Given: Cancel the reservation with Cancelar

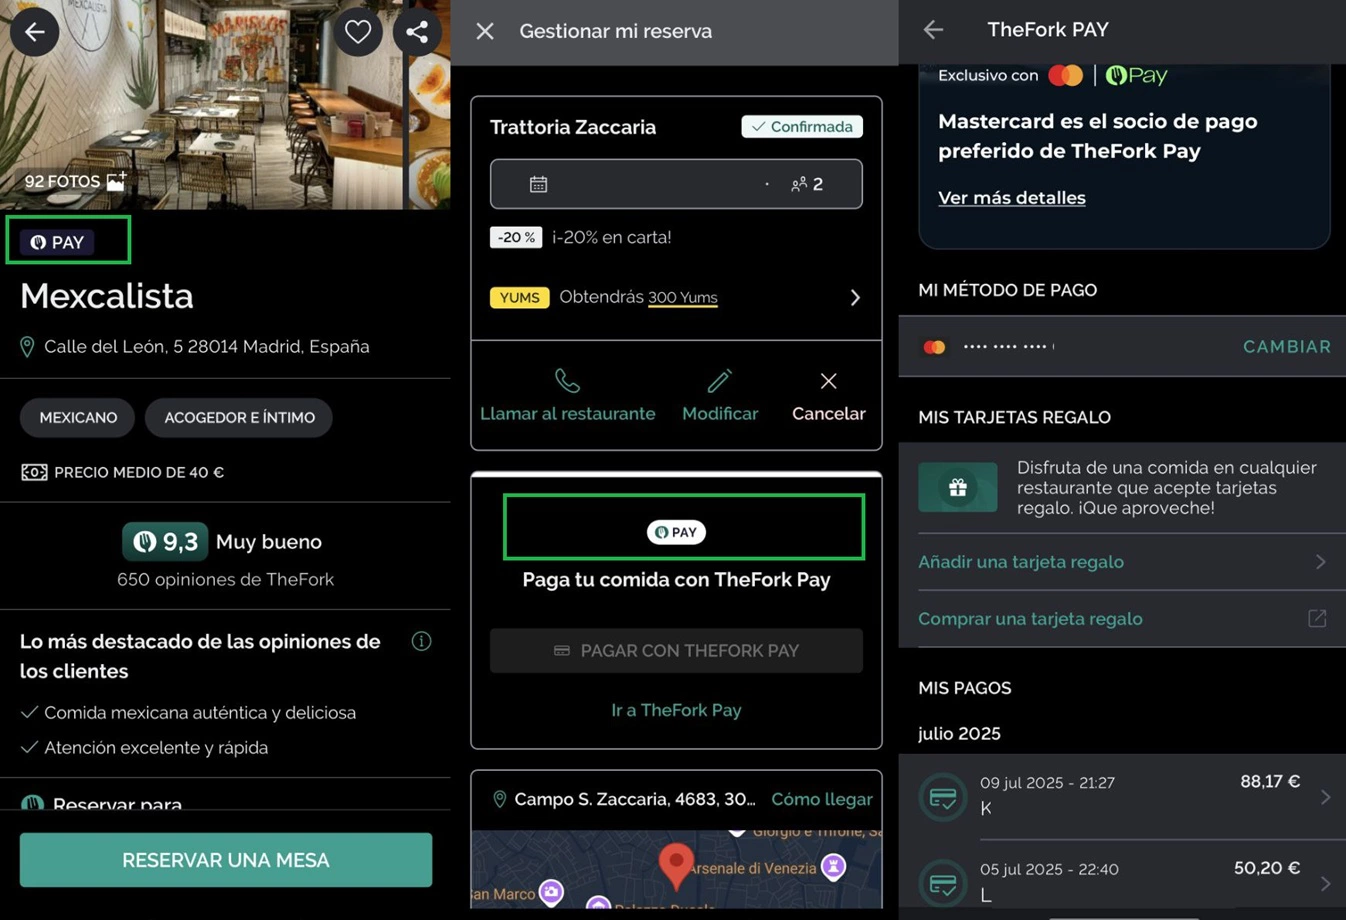Looking at the screenshot, I should (x=829, y=396).
